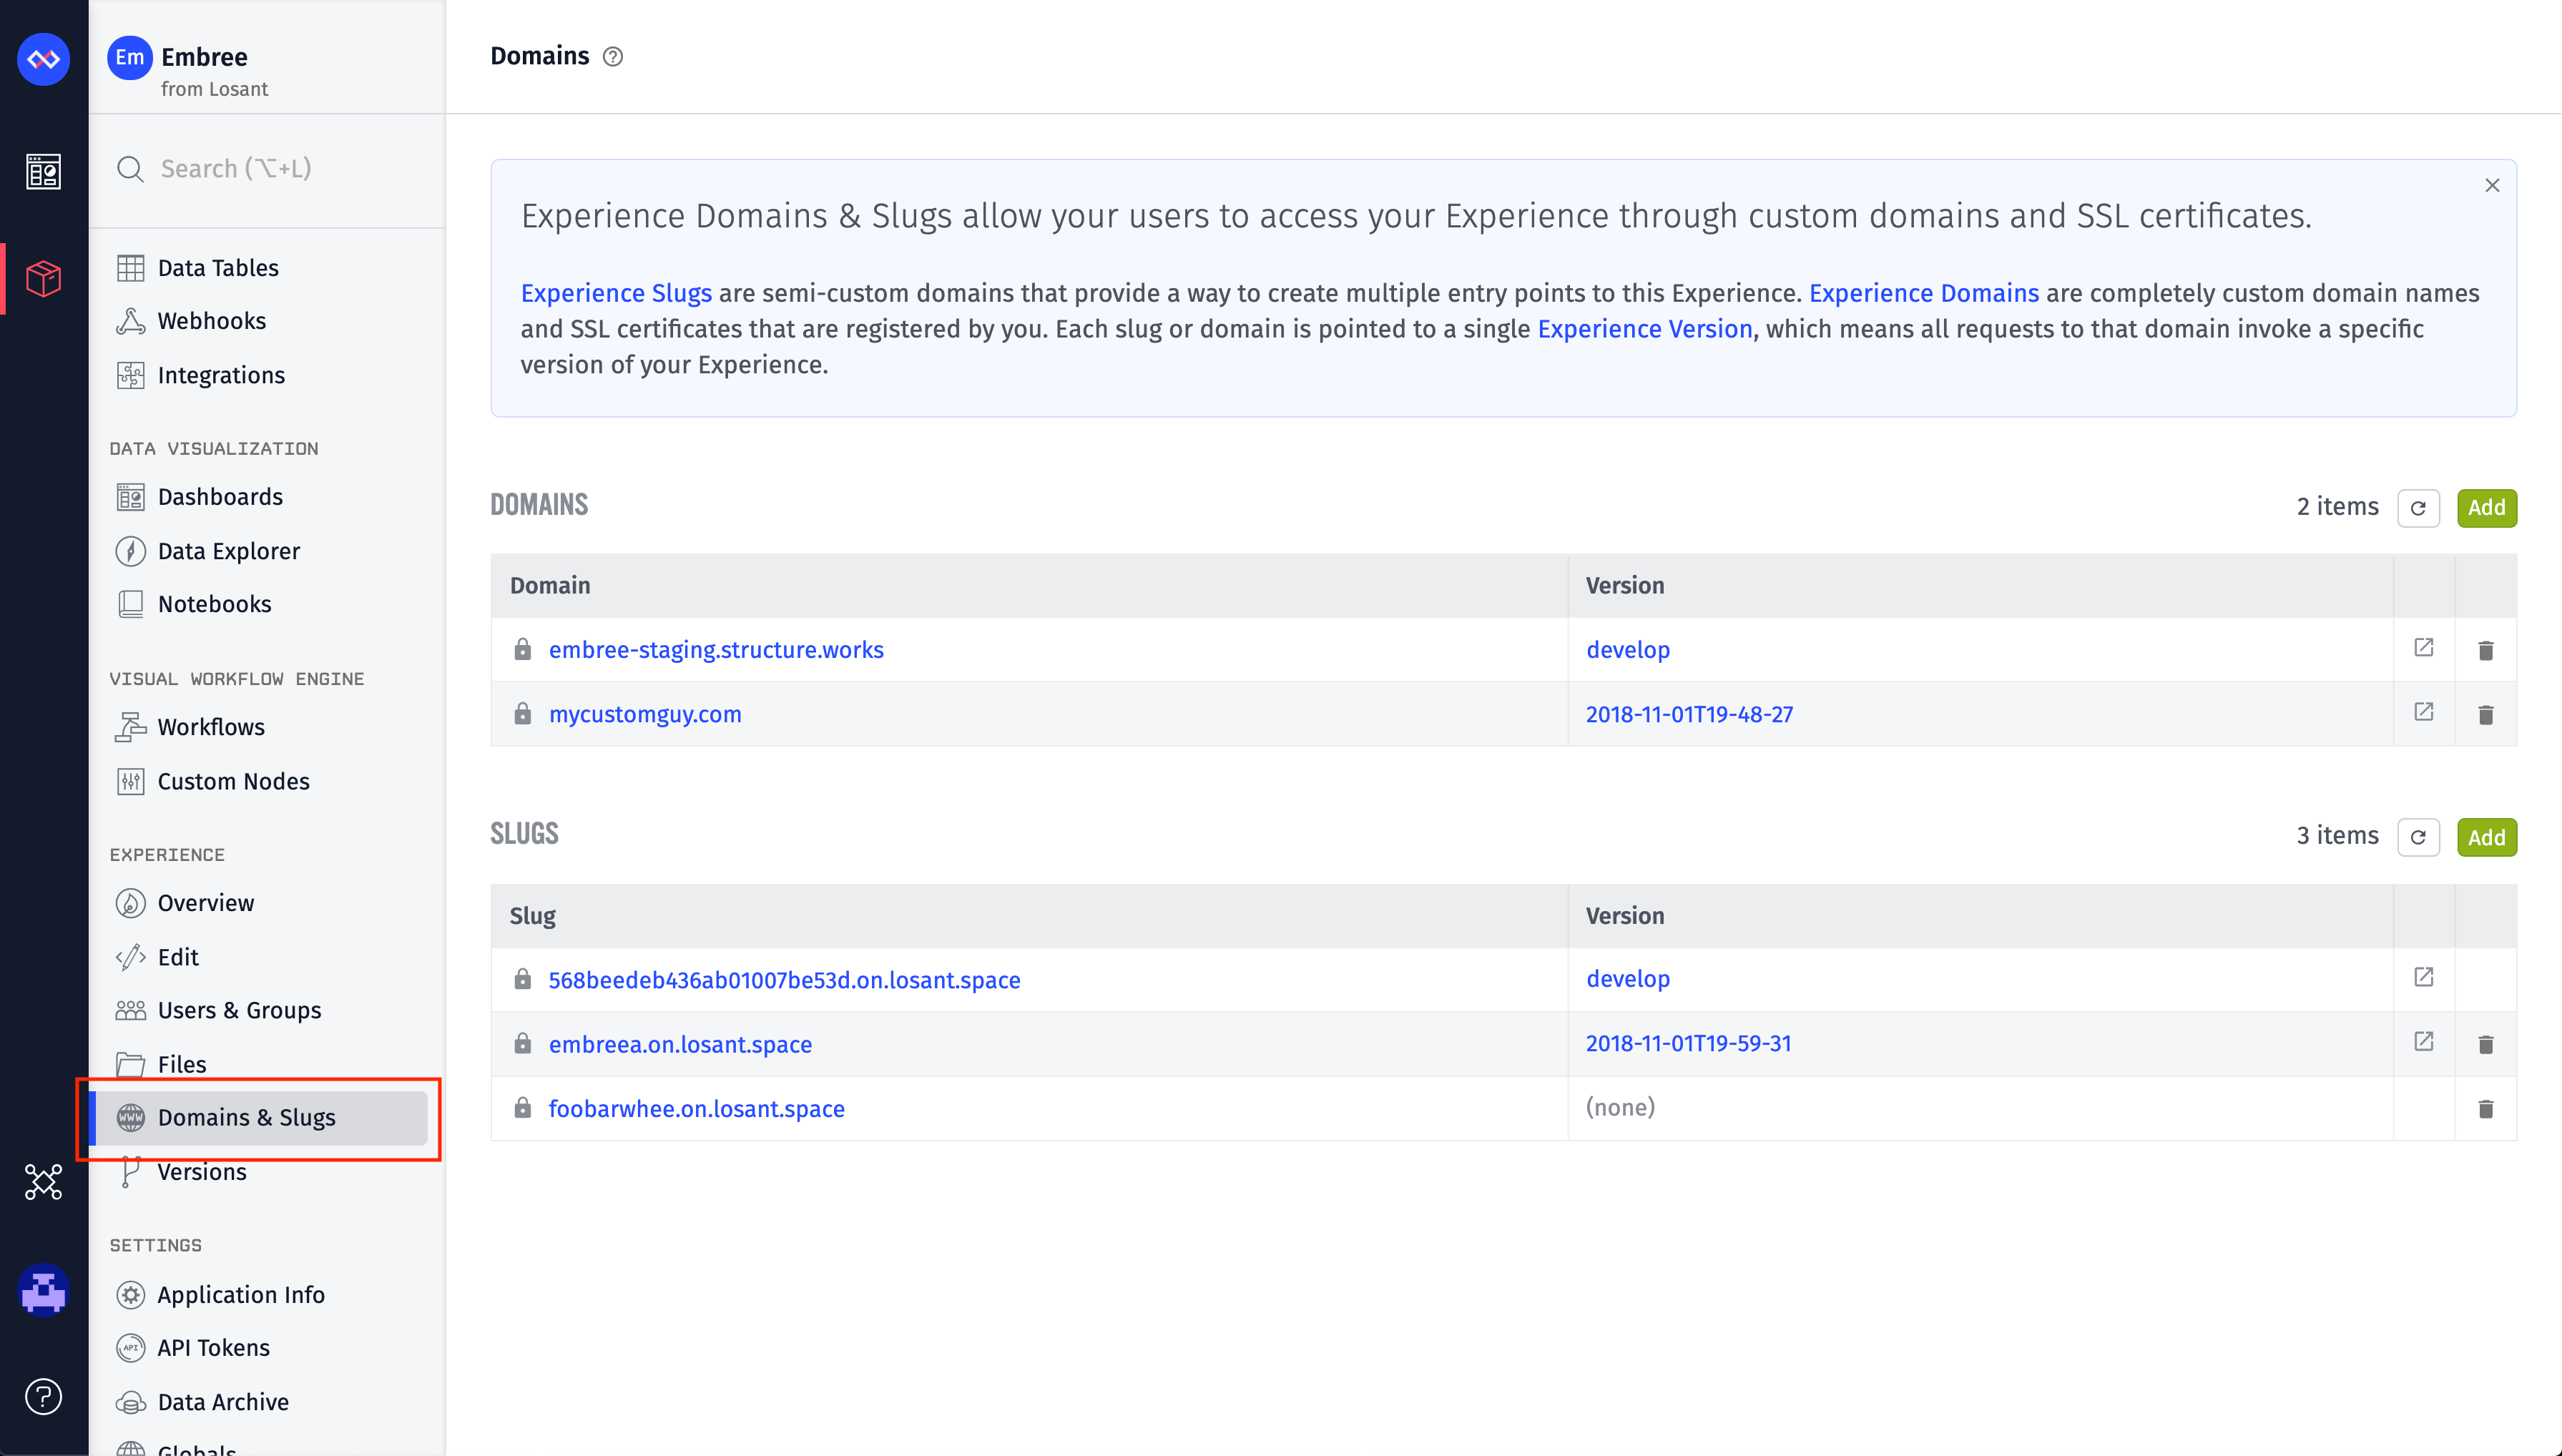Open develop version for embree-staging domain

[1628, 650]
